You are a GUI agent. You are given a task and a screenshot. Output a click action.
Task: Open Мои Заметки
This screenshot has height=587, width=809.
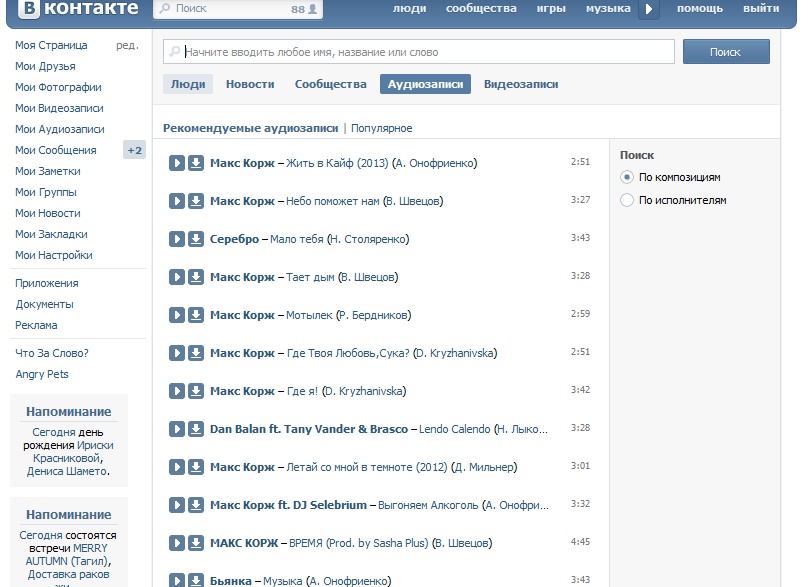point(48,171)
